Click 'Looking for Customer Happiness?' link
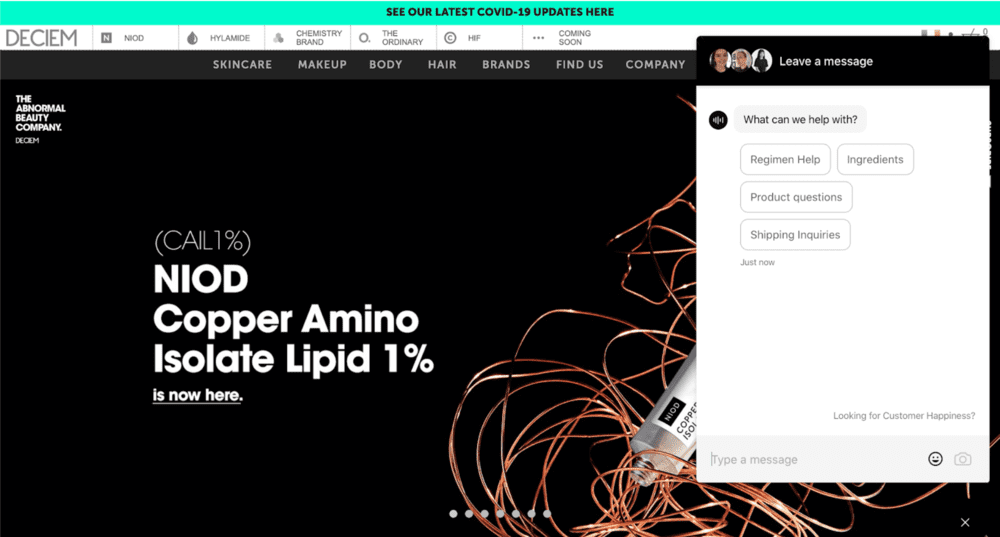This screenshot has width=1000, height=537. click(904, 416)
